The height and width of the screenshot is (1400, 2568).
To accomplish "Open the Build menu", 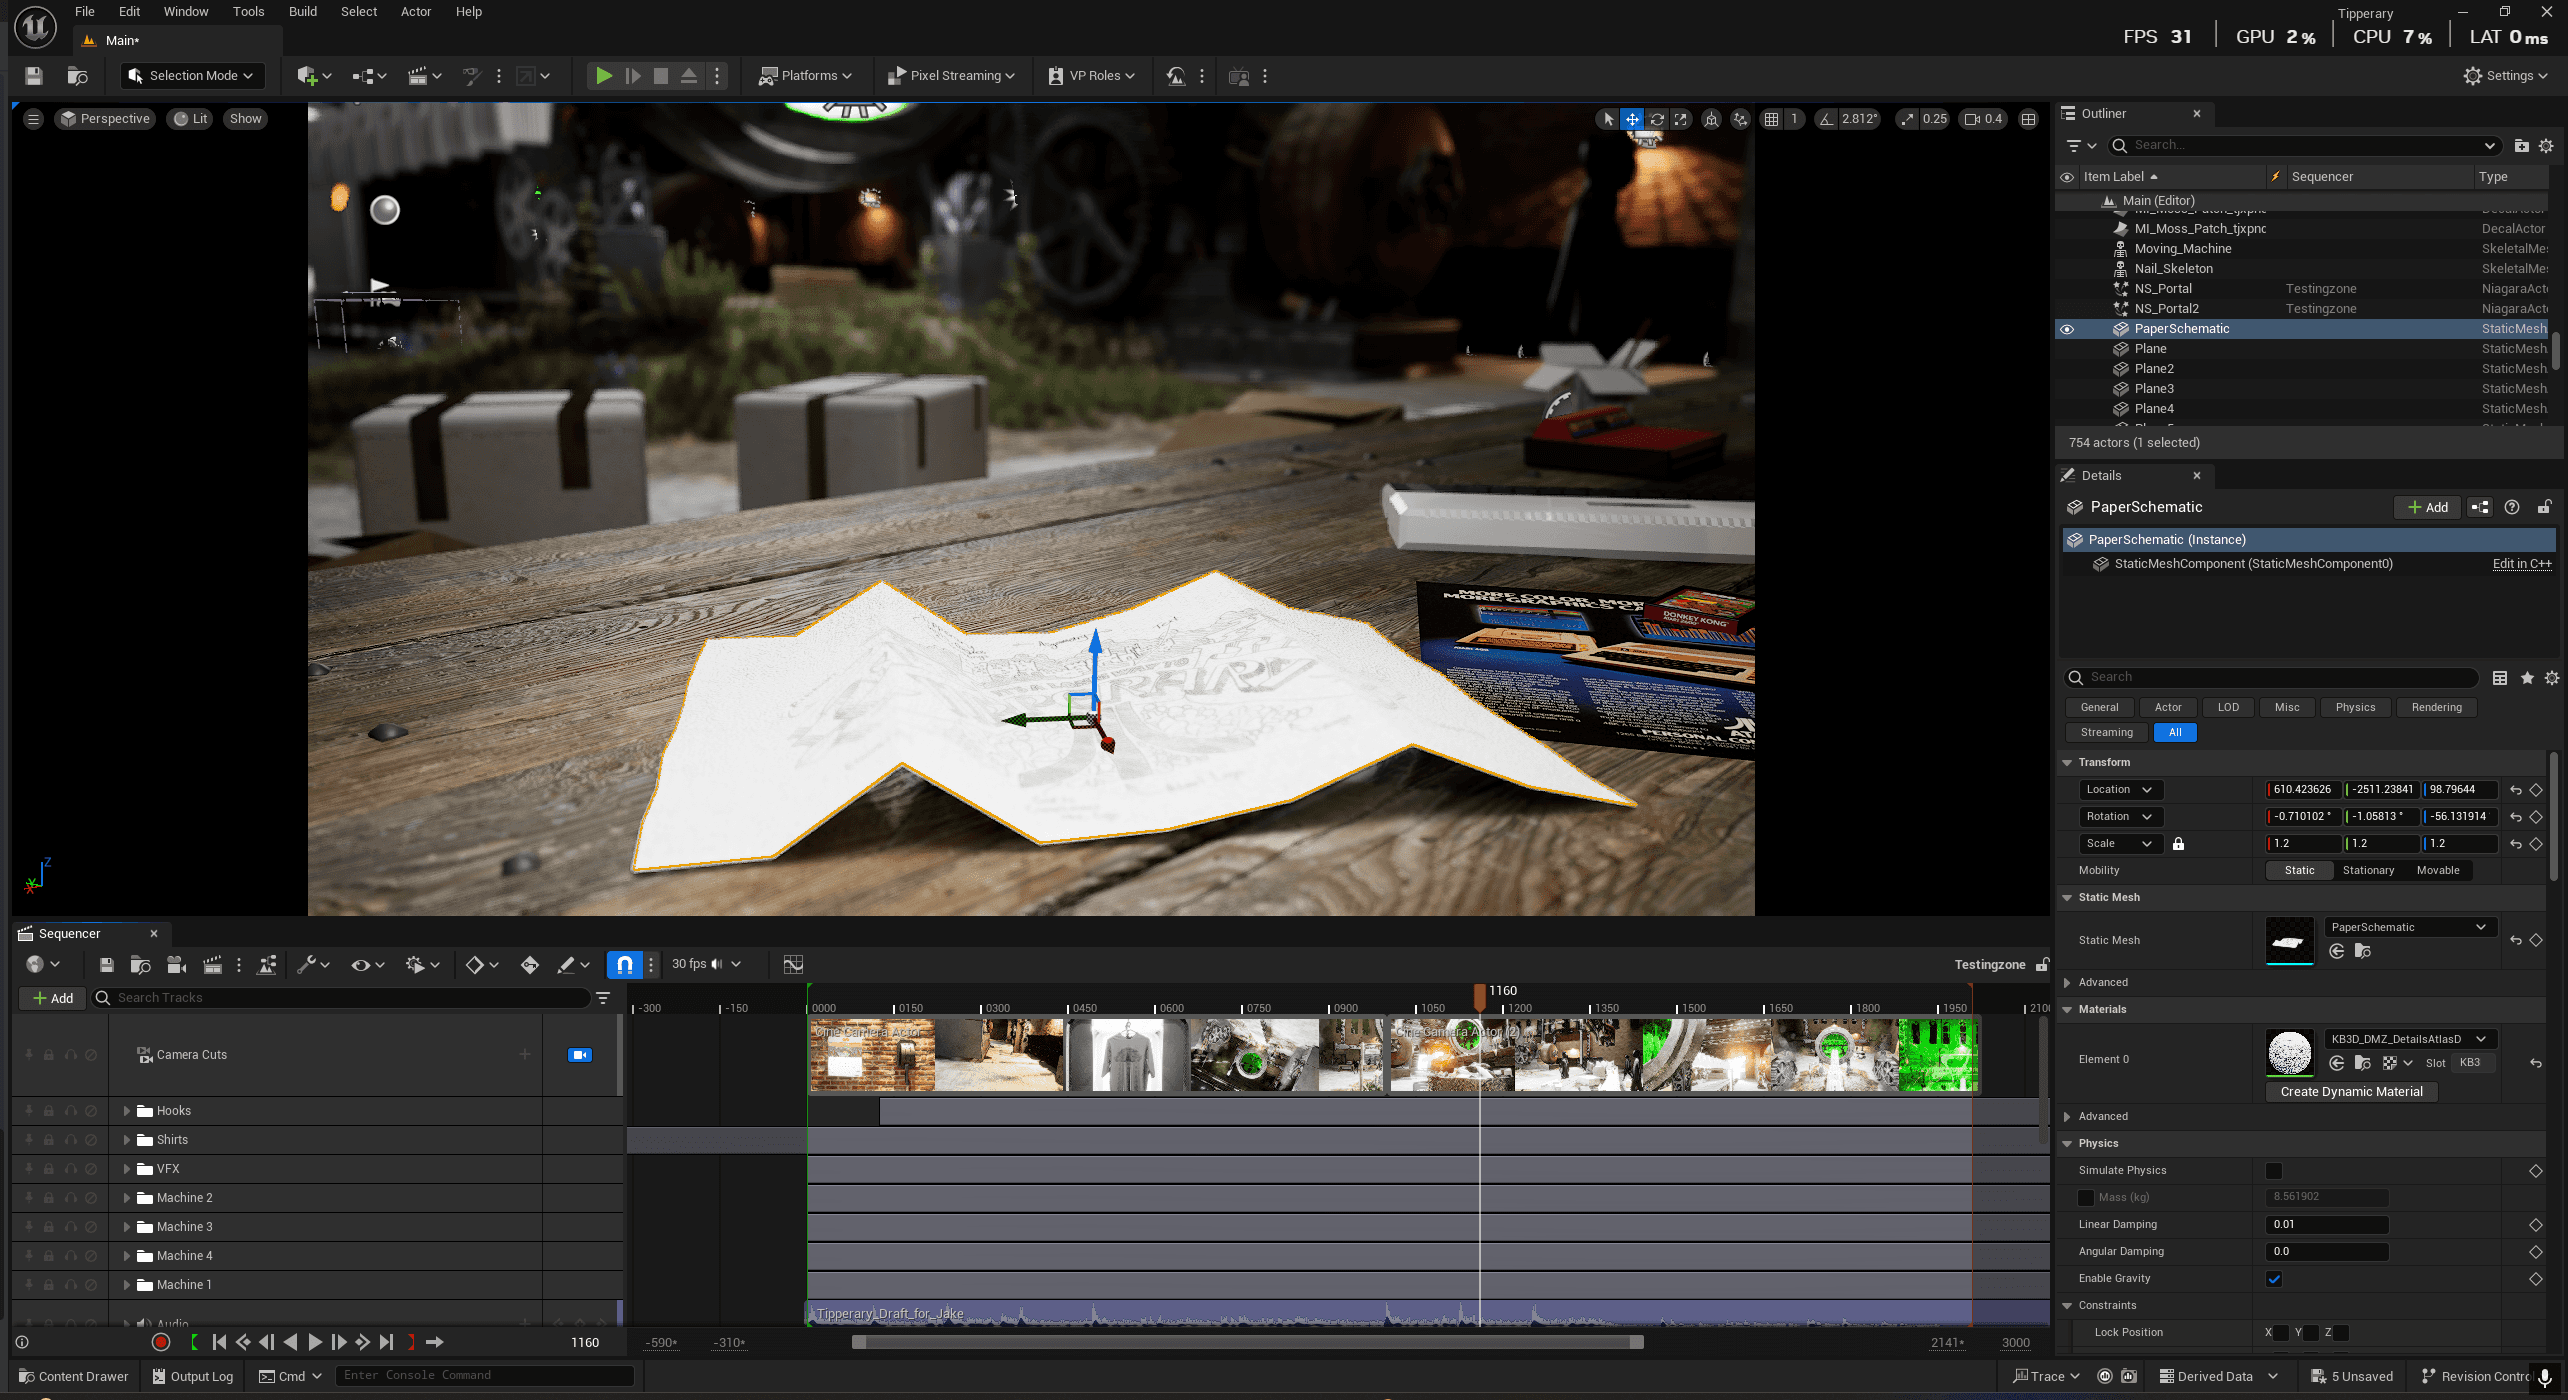I will tap(302, 12).
